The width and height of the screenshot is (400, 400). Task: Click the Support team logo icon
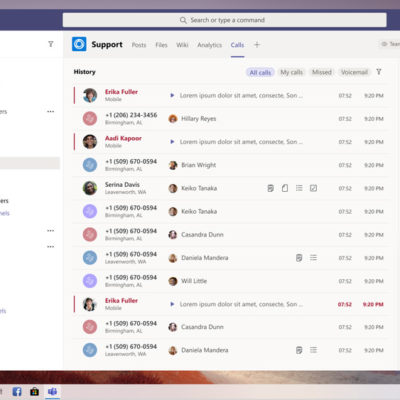click(x=79, y=44)
